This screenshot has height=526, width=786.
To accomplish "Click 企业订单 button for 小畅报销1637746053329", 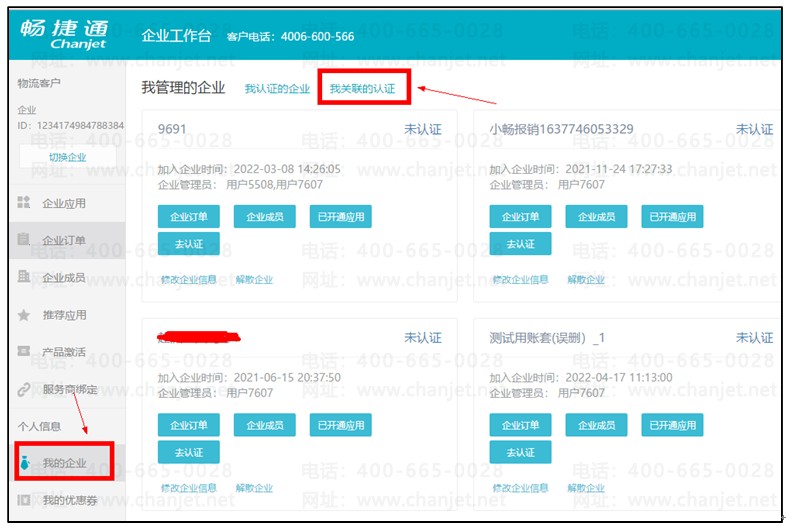I will click(x=520, y=217).
